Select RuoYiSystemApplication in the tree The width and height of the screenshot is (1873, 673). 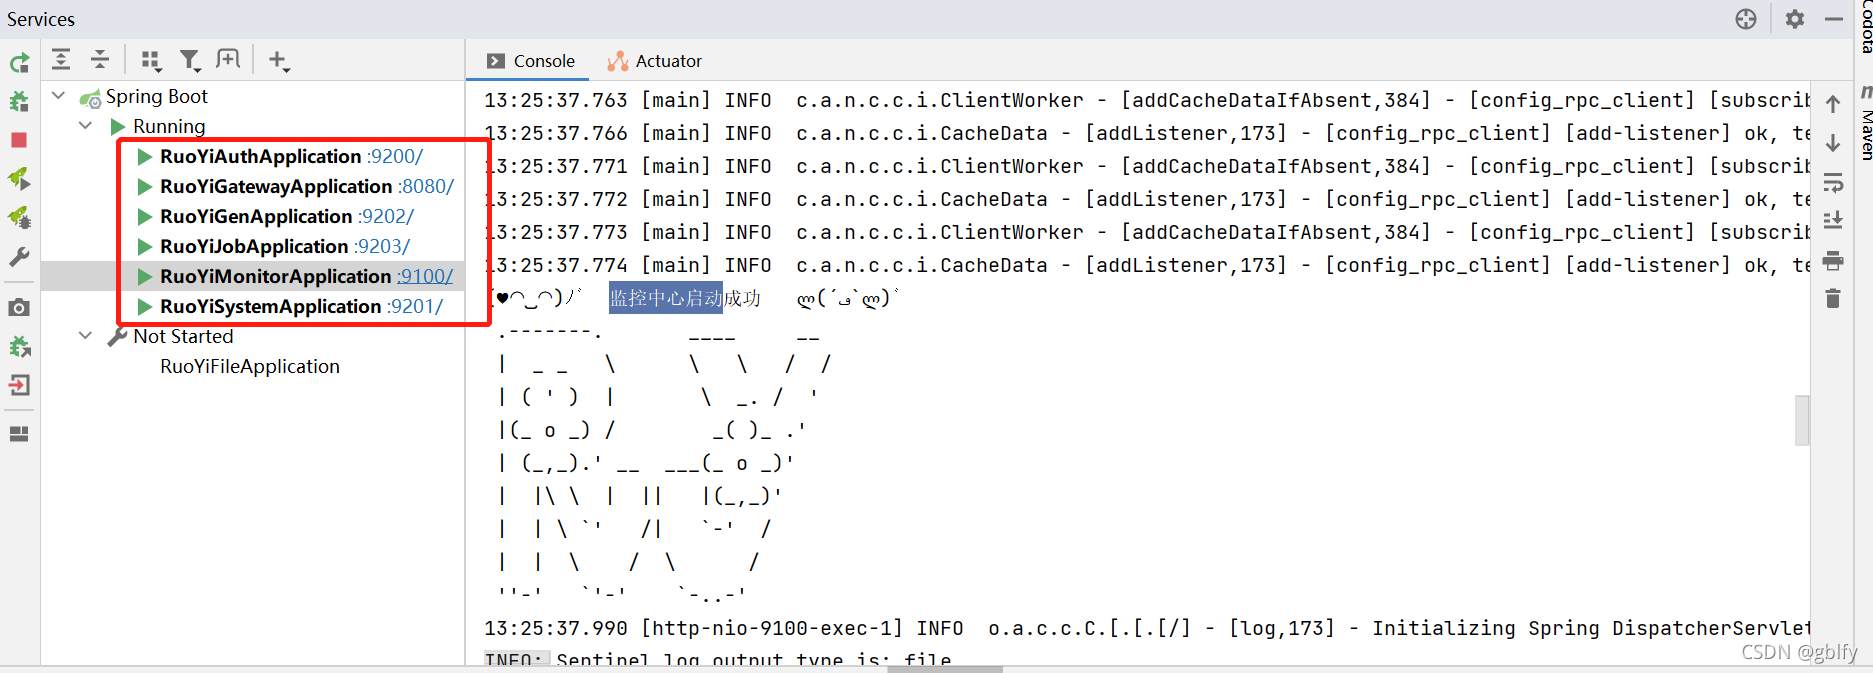[x=271, y=306]
